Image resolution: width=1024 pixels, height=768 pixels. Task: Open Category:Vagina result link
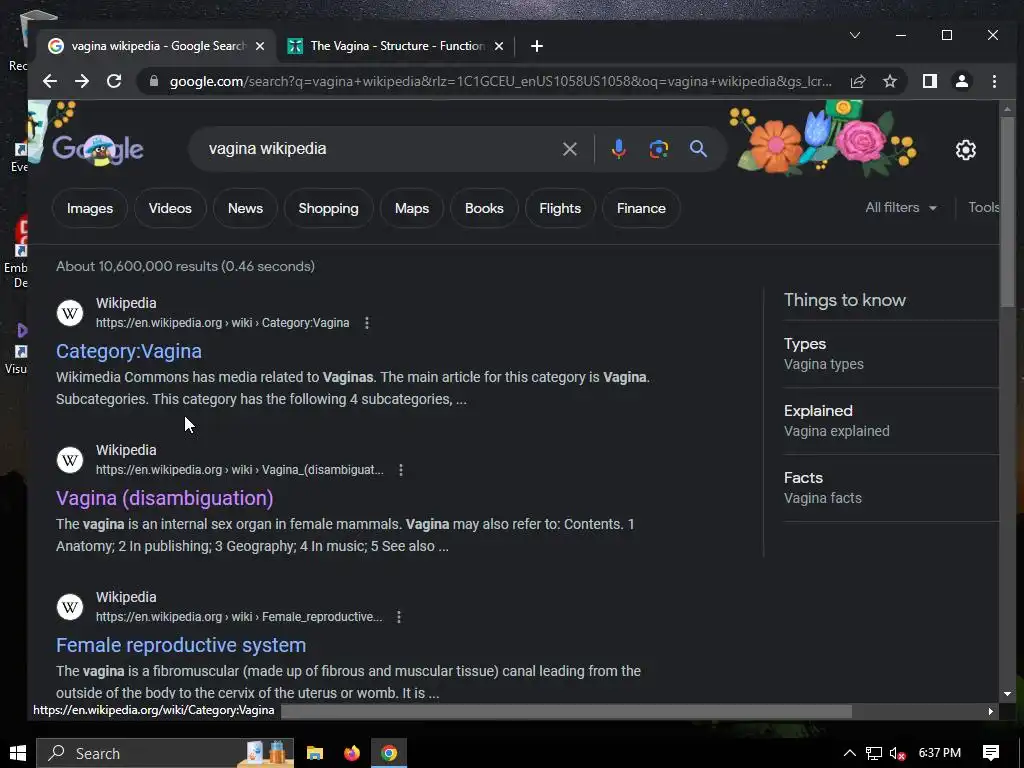[x=129, y=351]
